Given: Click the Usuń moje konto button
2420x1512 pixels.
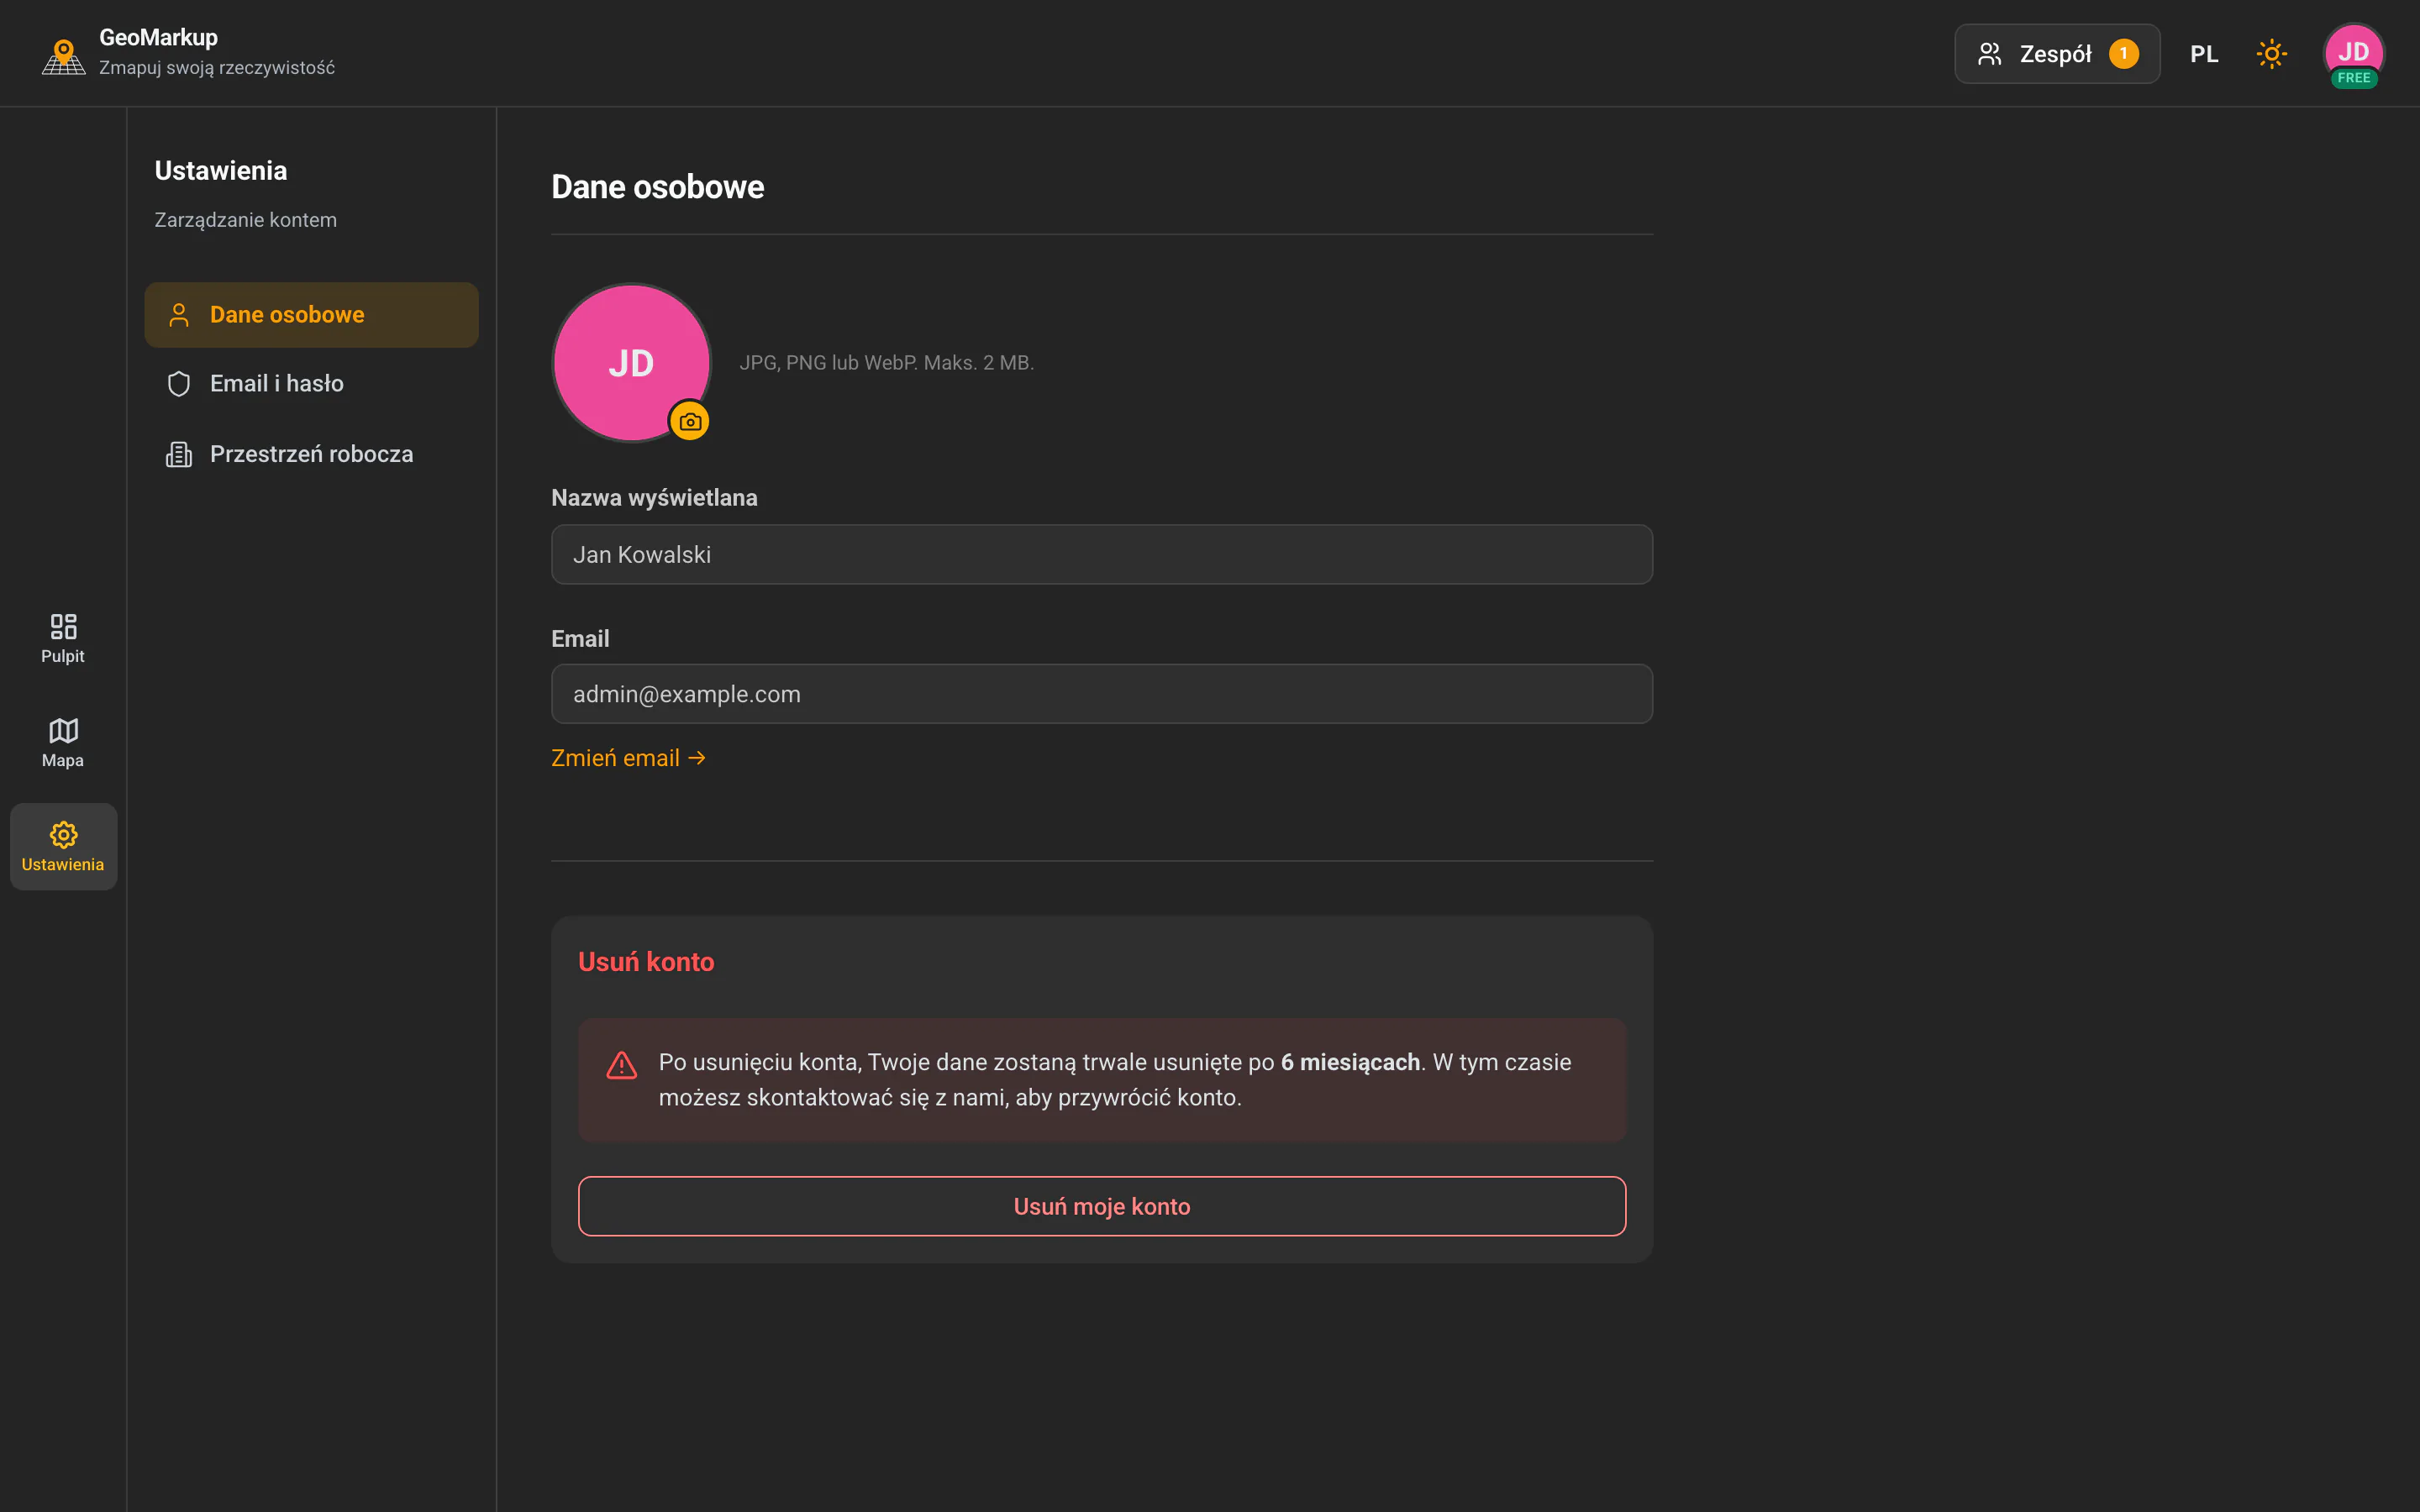Looking at the screenshot, I should (1101, 1206).
